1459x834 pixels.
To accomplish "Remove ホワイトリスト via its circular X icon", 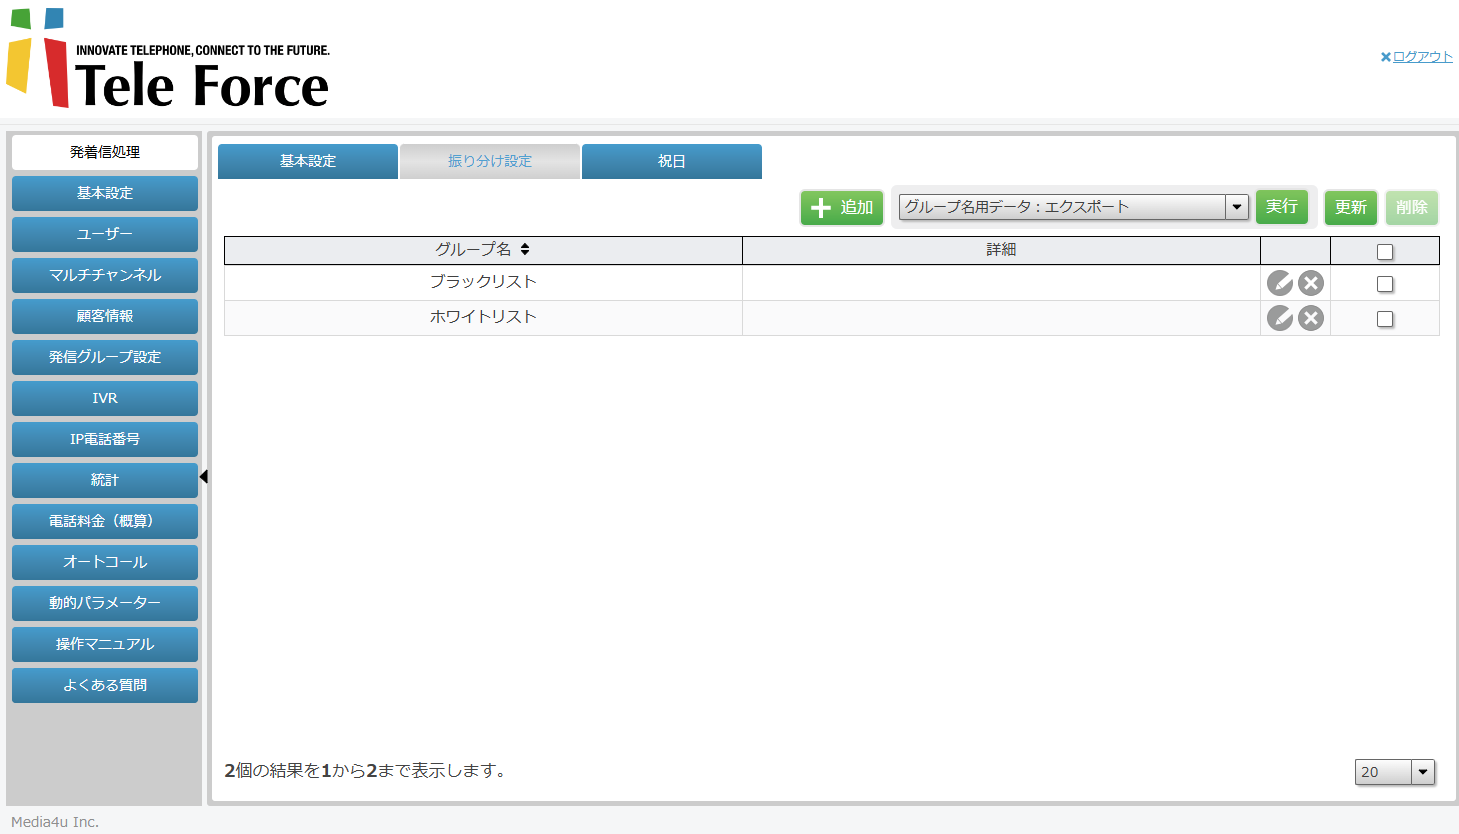I will tap(1310, 318).
